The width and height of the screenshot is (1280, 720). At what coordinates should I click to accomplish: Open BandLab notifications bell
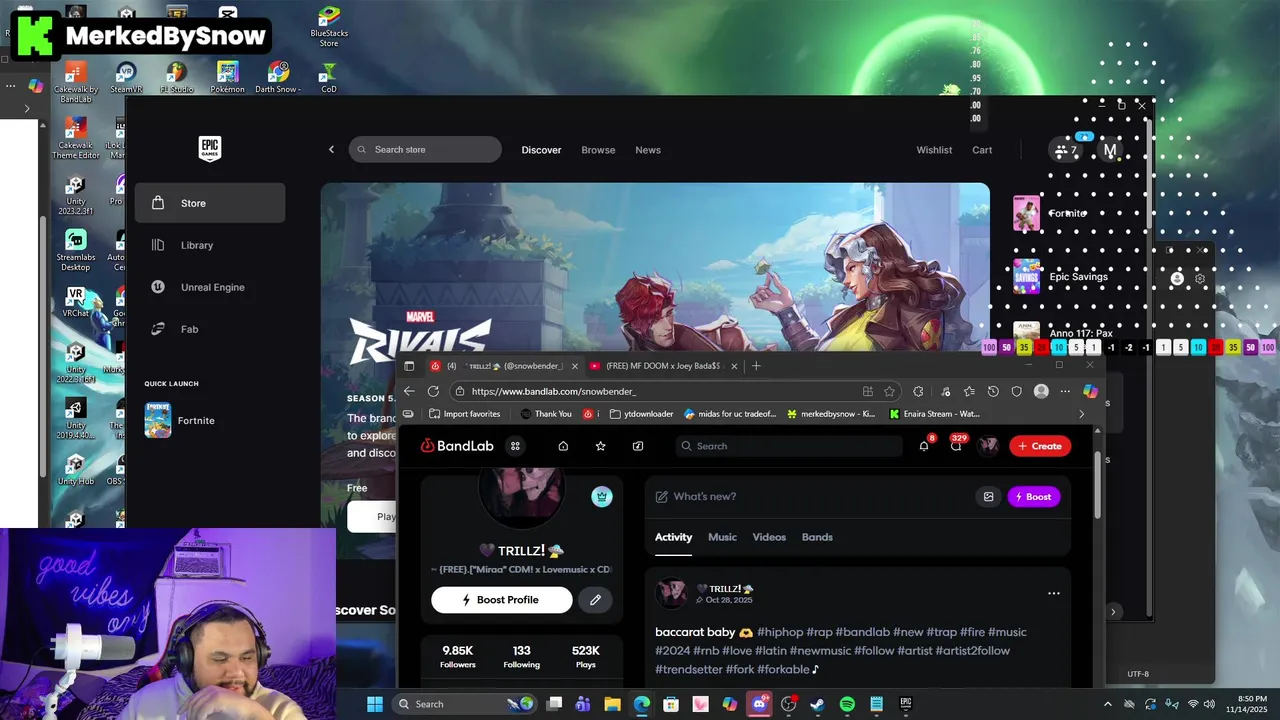click(924, 446)
